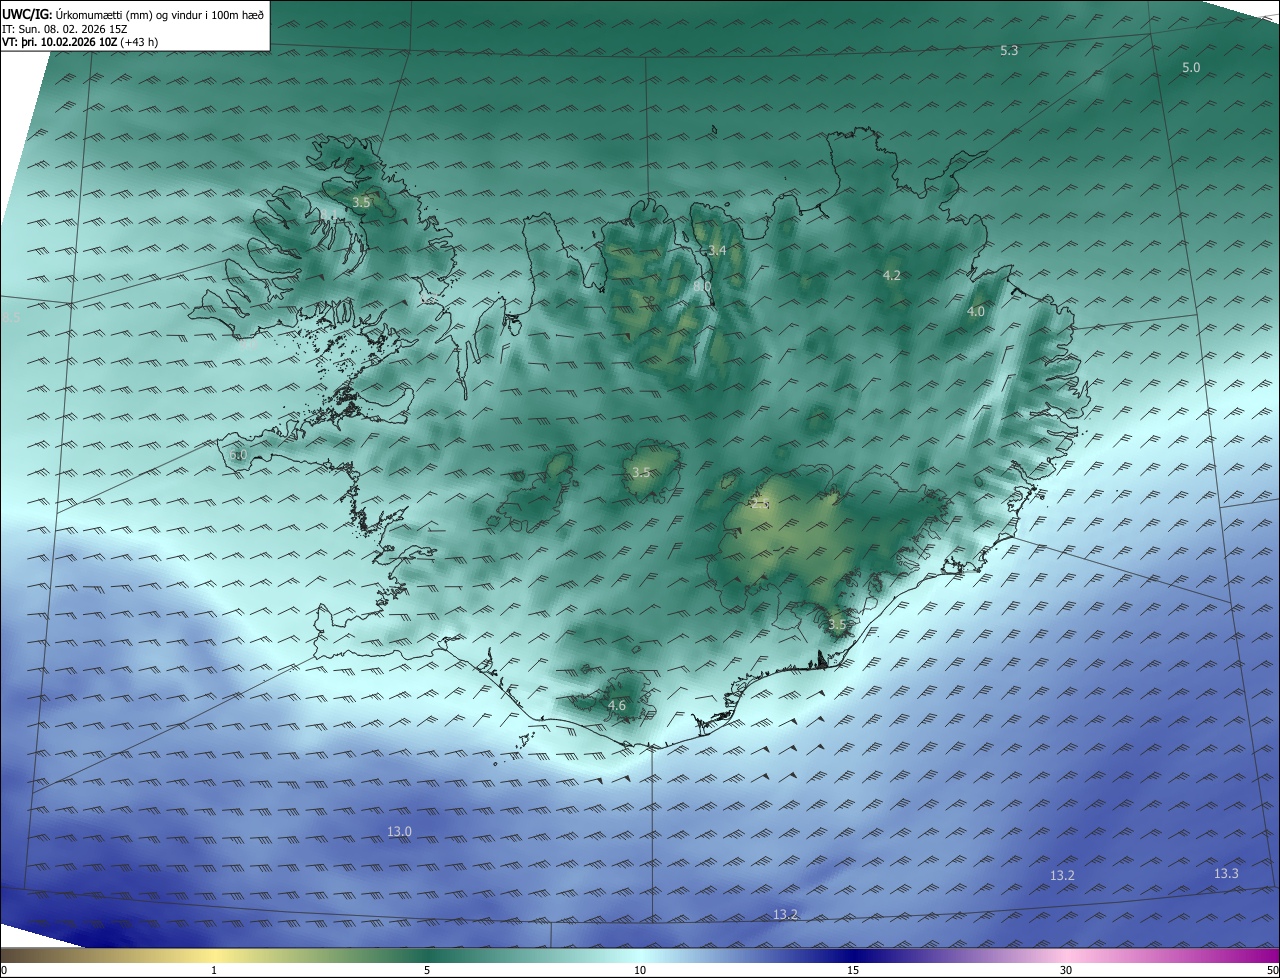Click the 13.0 value label over the ocean
Viewport: 1280px width, 978px height.
(x=399, y=831)
